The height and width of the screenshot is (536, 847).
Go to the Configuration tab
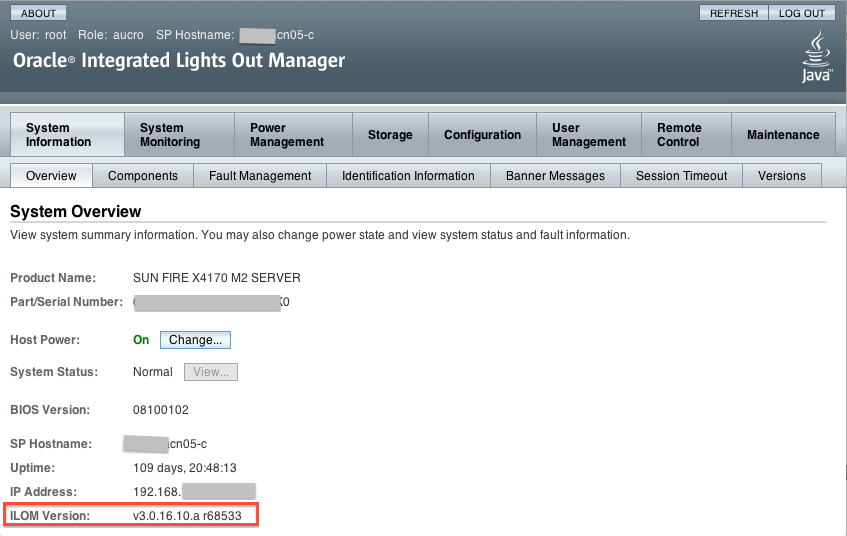(x=482, y=135)
